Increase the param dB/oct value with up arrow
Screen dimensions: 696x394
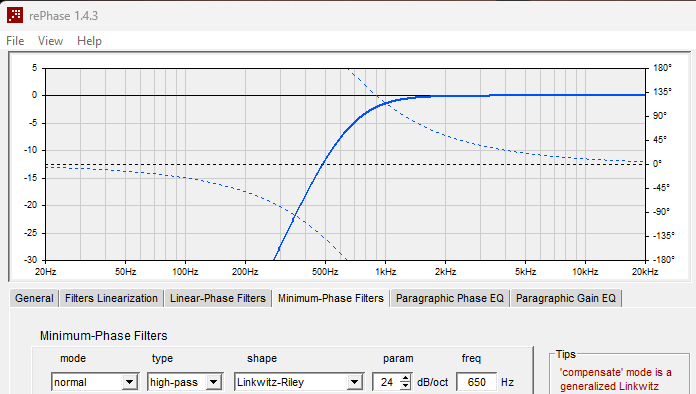(x=405, y=378)
